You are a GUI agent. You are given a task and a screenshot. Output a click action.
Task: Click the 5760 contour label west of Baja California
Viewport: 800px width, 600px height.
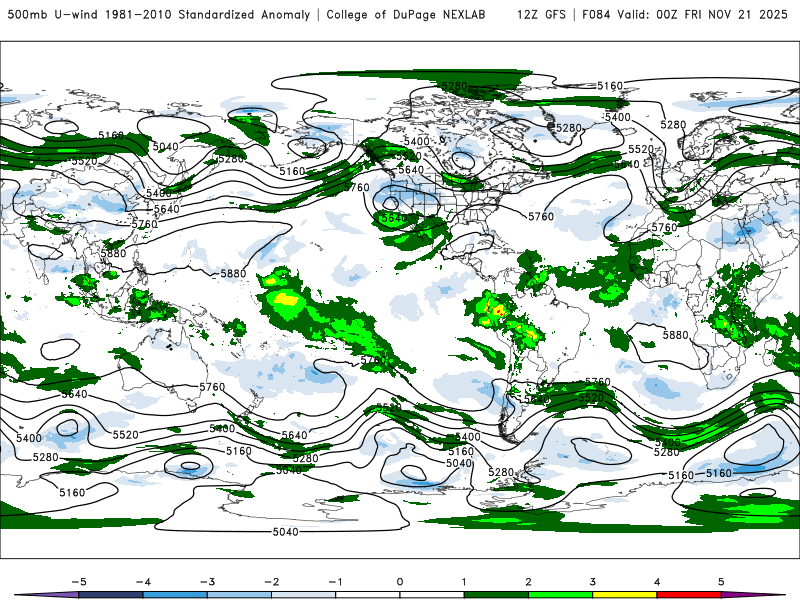[x=357, y=187]
